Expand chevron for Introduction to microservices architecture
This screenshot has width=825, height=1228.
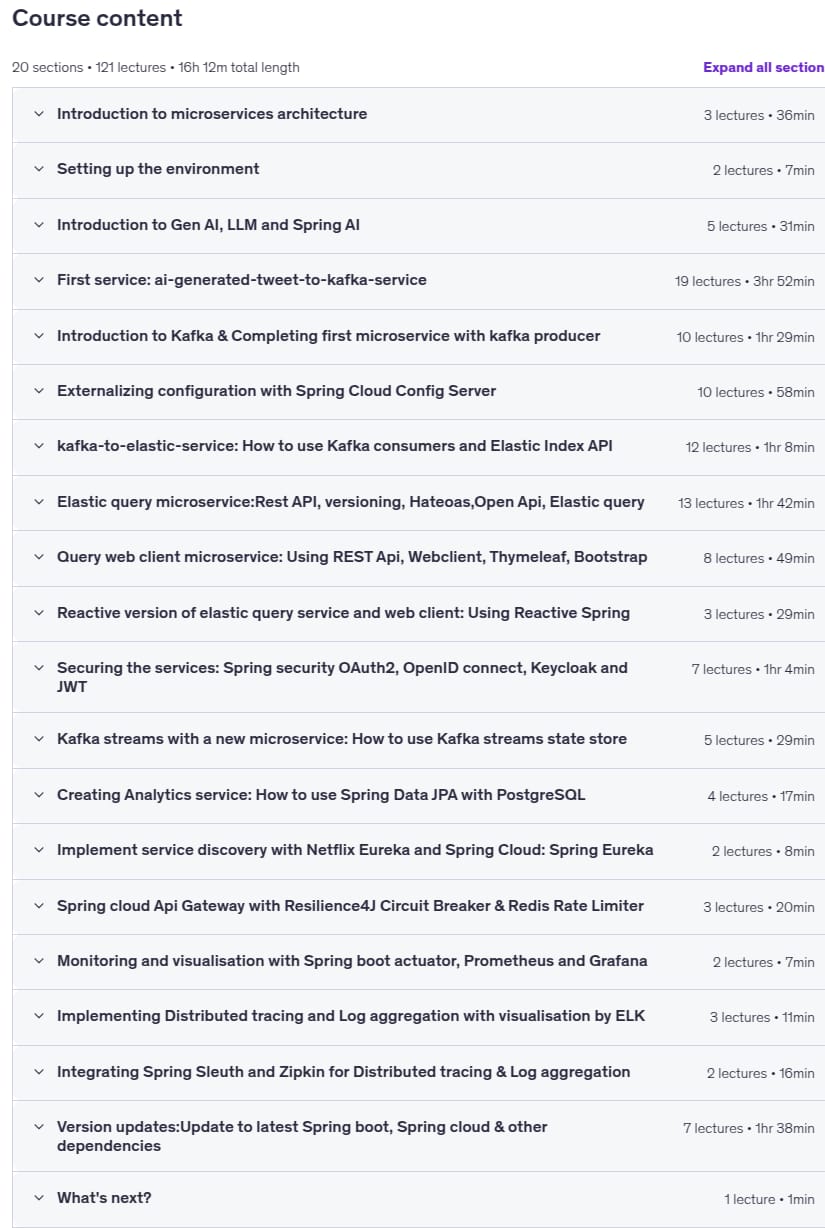tap(39, 114)
